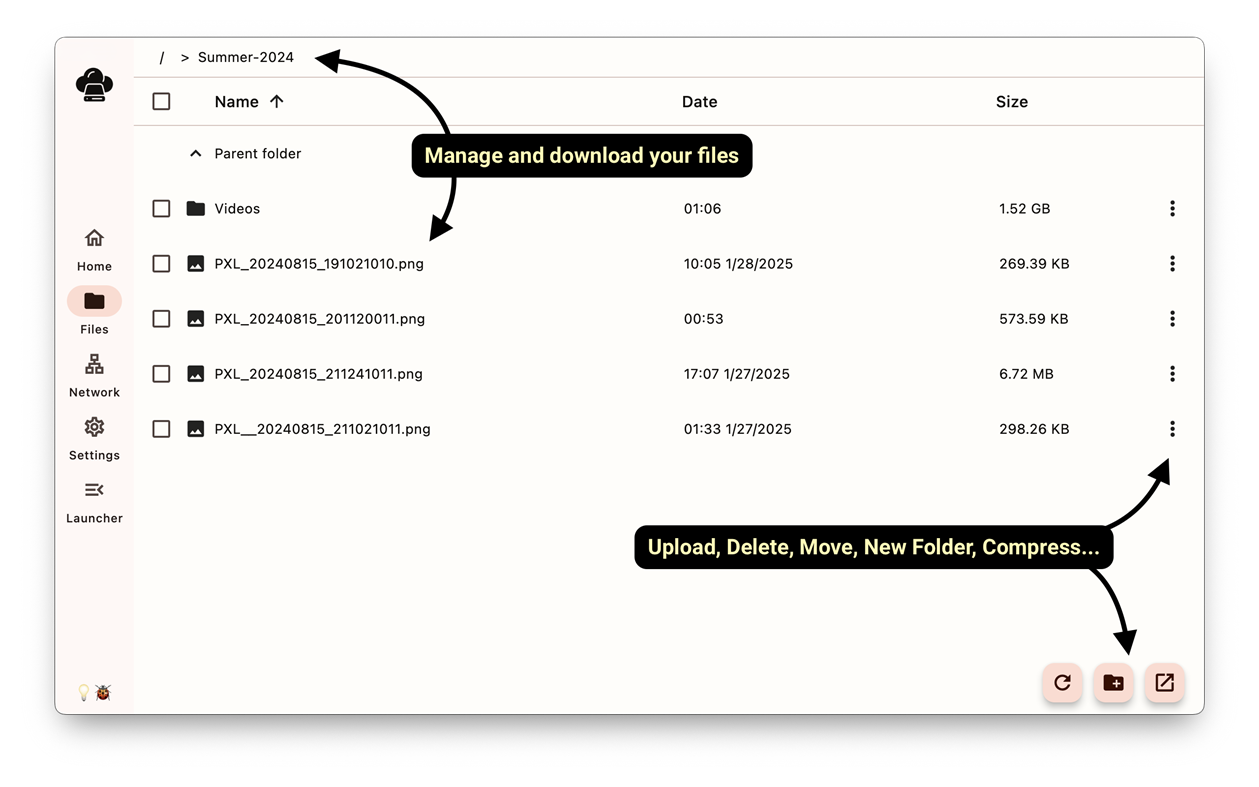
Task: Open the Launcher from the sidebar
Action: pos(94,501)
